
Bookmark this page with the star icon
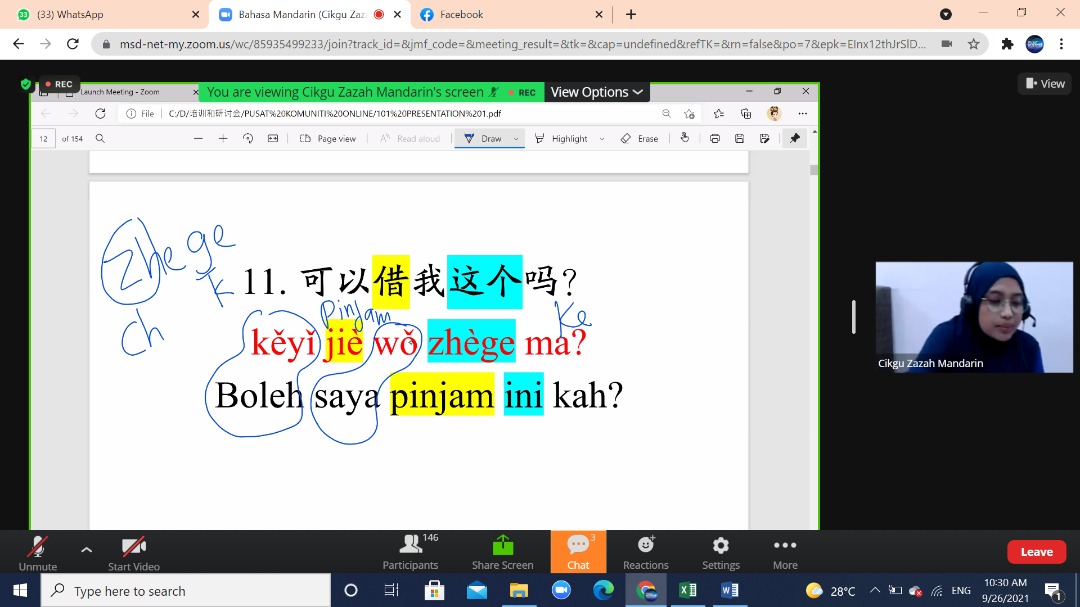point(973,44)
